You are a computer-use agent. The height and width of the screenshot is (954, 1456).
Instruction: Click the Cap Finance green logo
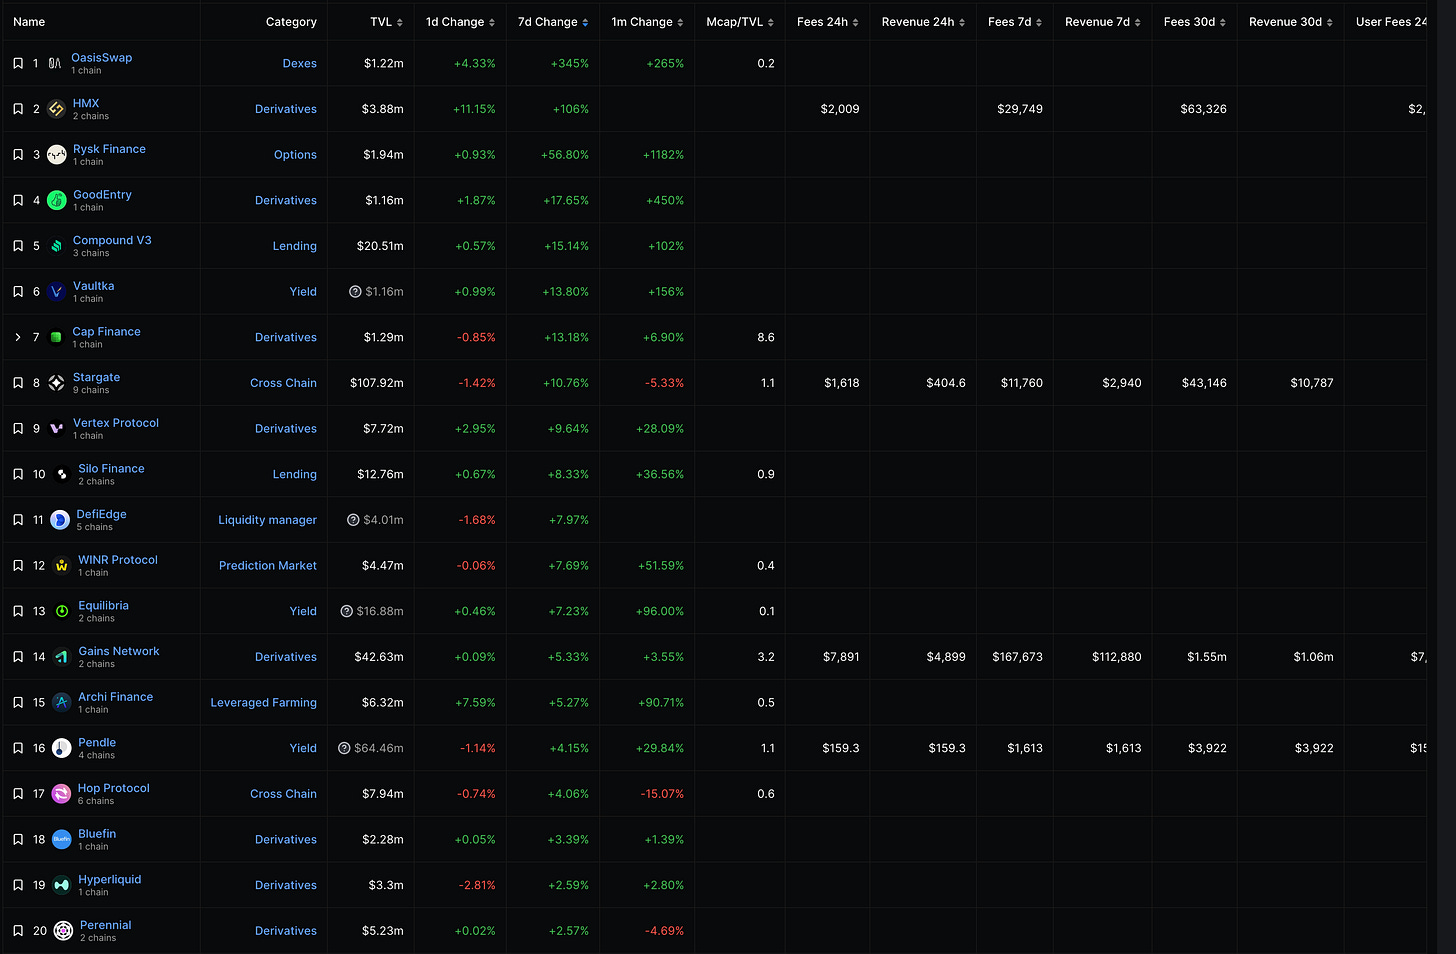tap(56, 338)
